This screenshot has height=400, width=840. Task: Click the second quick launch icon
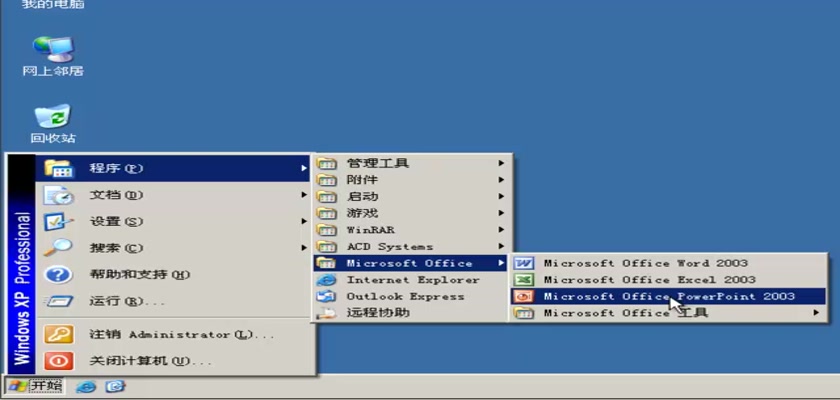coord(115,386)
